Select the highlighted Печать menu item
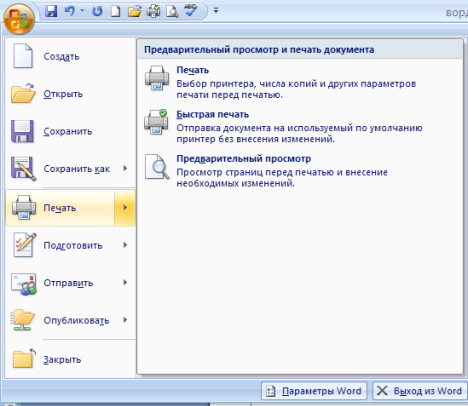Viewport: 468px width, 406px height. click(x=60, y=208)
